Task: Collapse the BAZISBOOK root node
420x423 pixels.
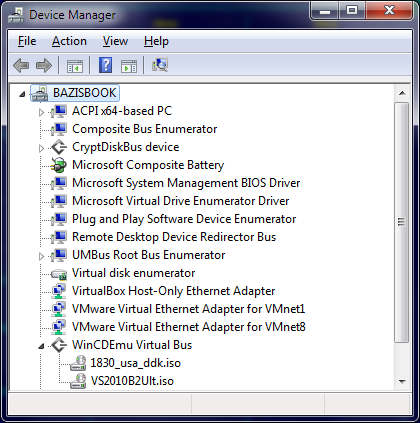Action: 22,94
